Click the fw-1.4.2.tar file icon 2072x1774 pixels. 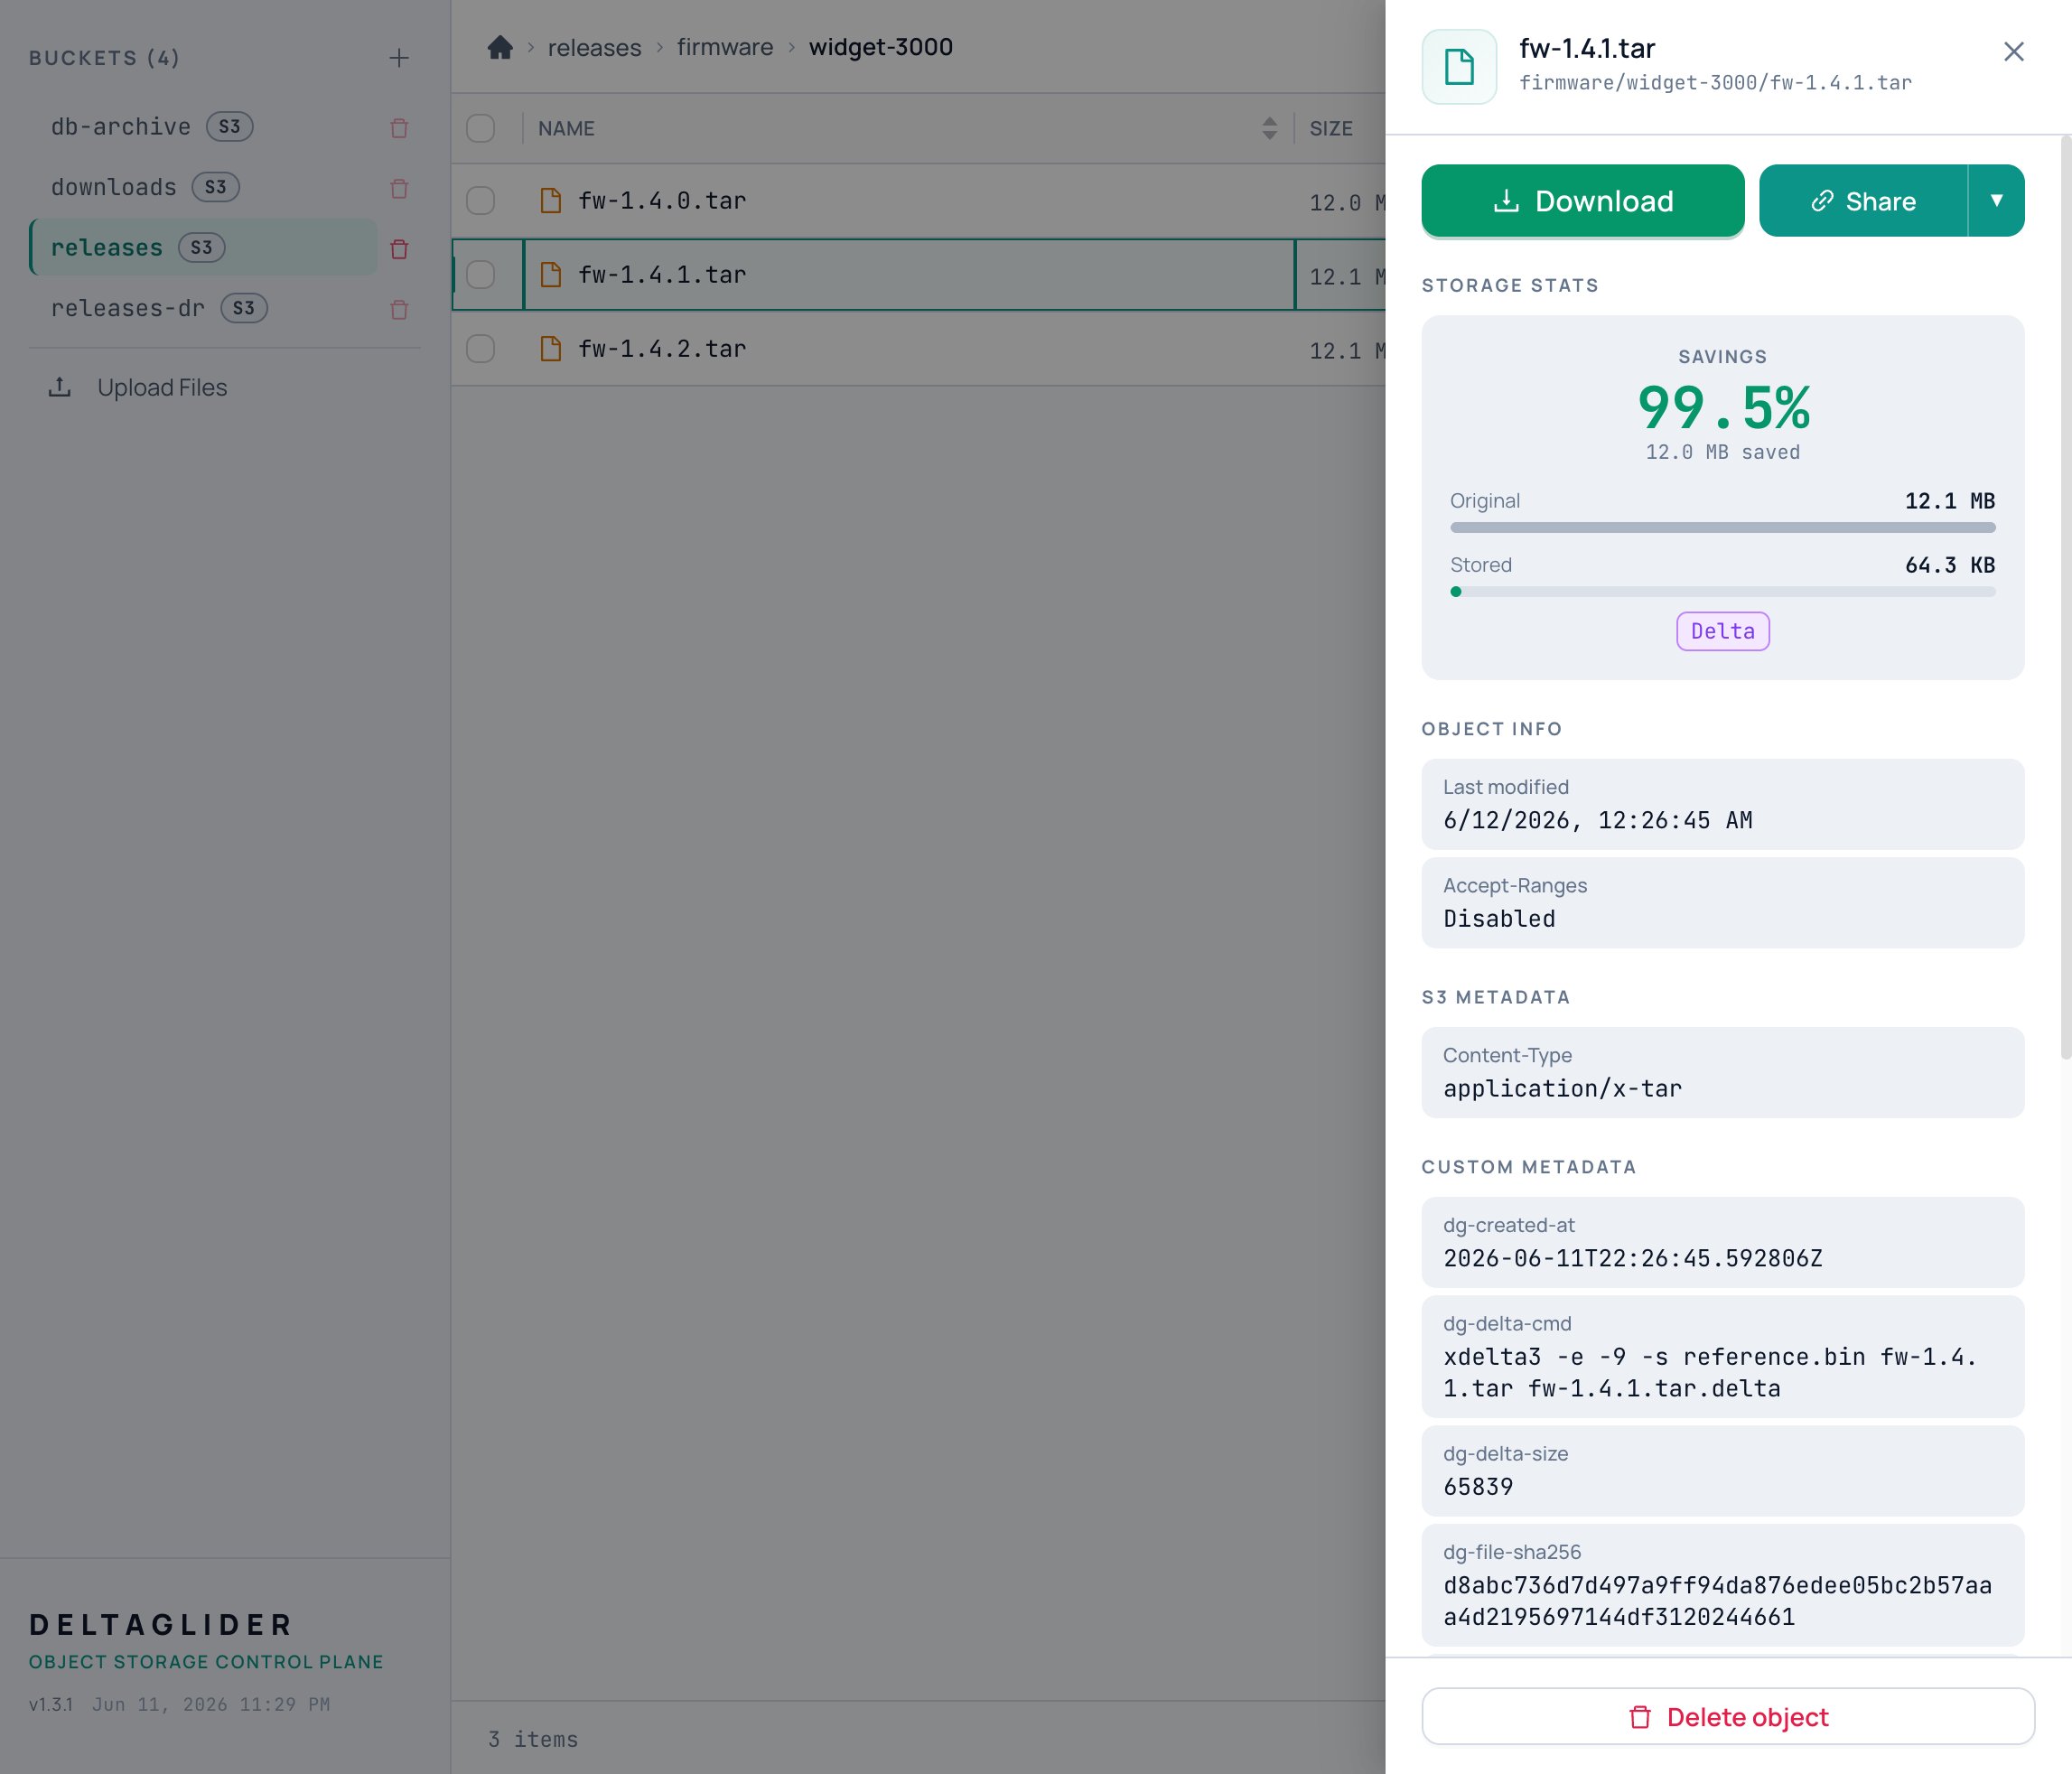point(550,349)
